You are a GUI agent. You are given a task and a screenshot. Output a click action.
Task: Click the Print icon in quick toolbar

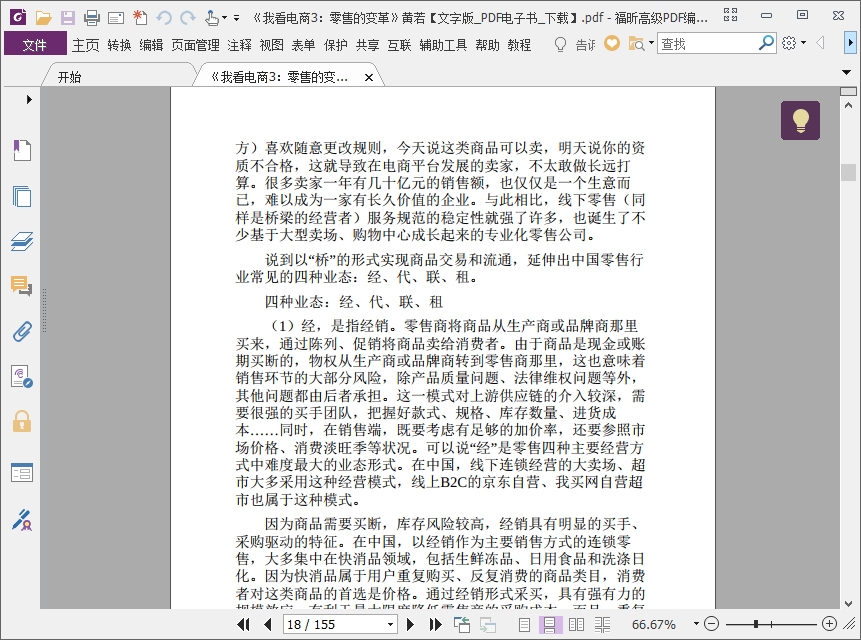(x=92, y=18)
